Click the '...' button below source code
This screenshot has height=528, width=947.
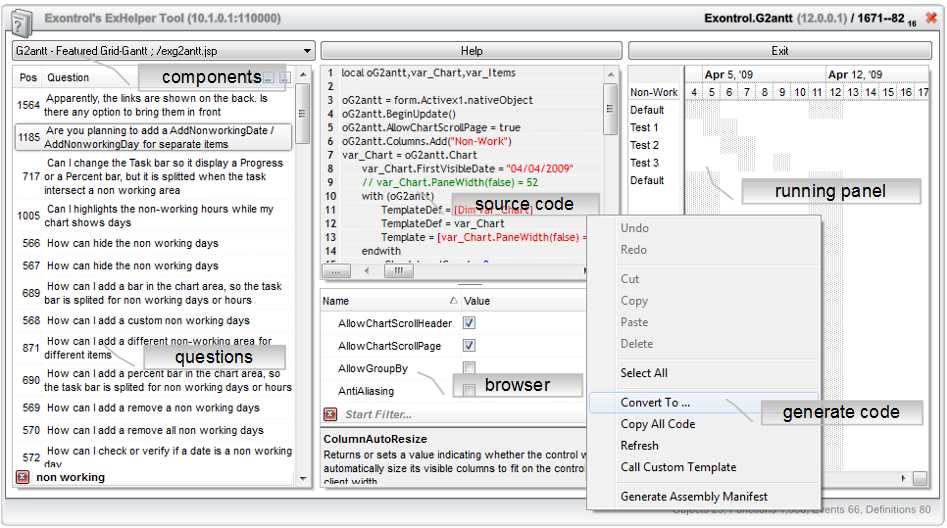pyautogui.click(x=336, y=271)
